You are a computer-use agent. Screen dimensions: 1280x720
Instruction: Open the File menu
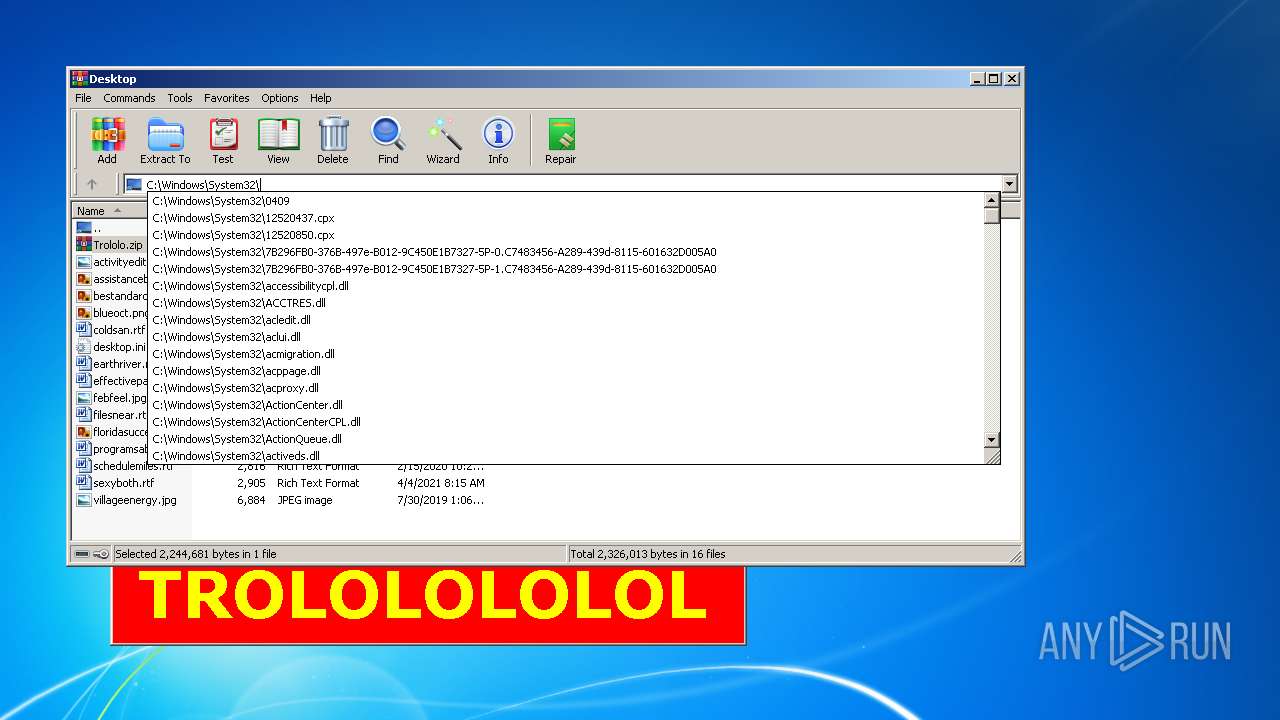pyautogui.click(x=83, y=98)
